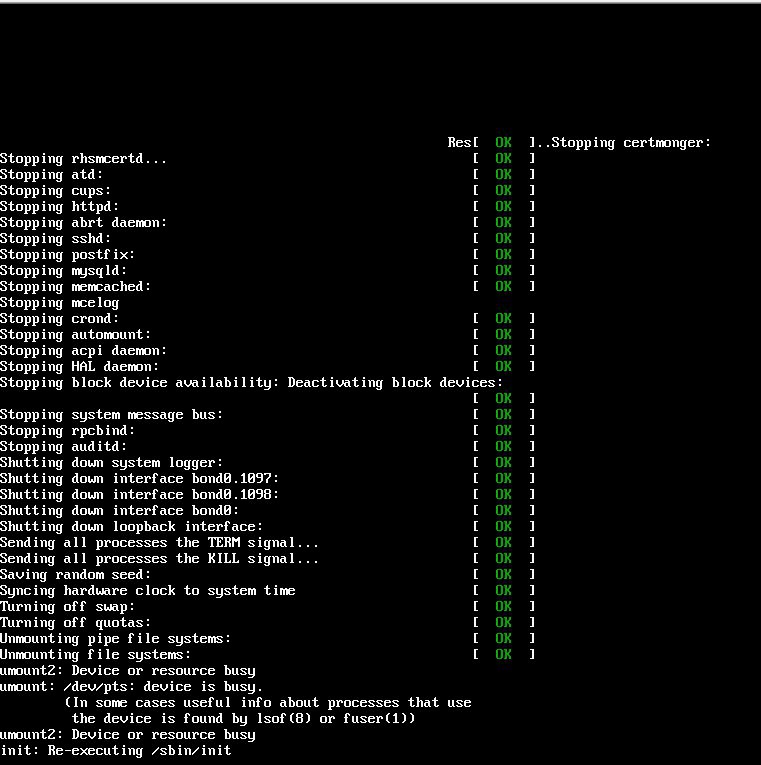Click the 'In some cases useful info' line
The height and width of the screenshot is (765, 761).
pos(268,703)
